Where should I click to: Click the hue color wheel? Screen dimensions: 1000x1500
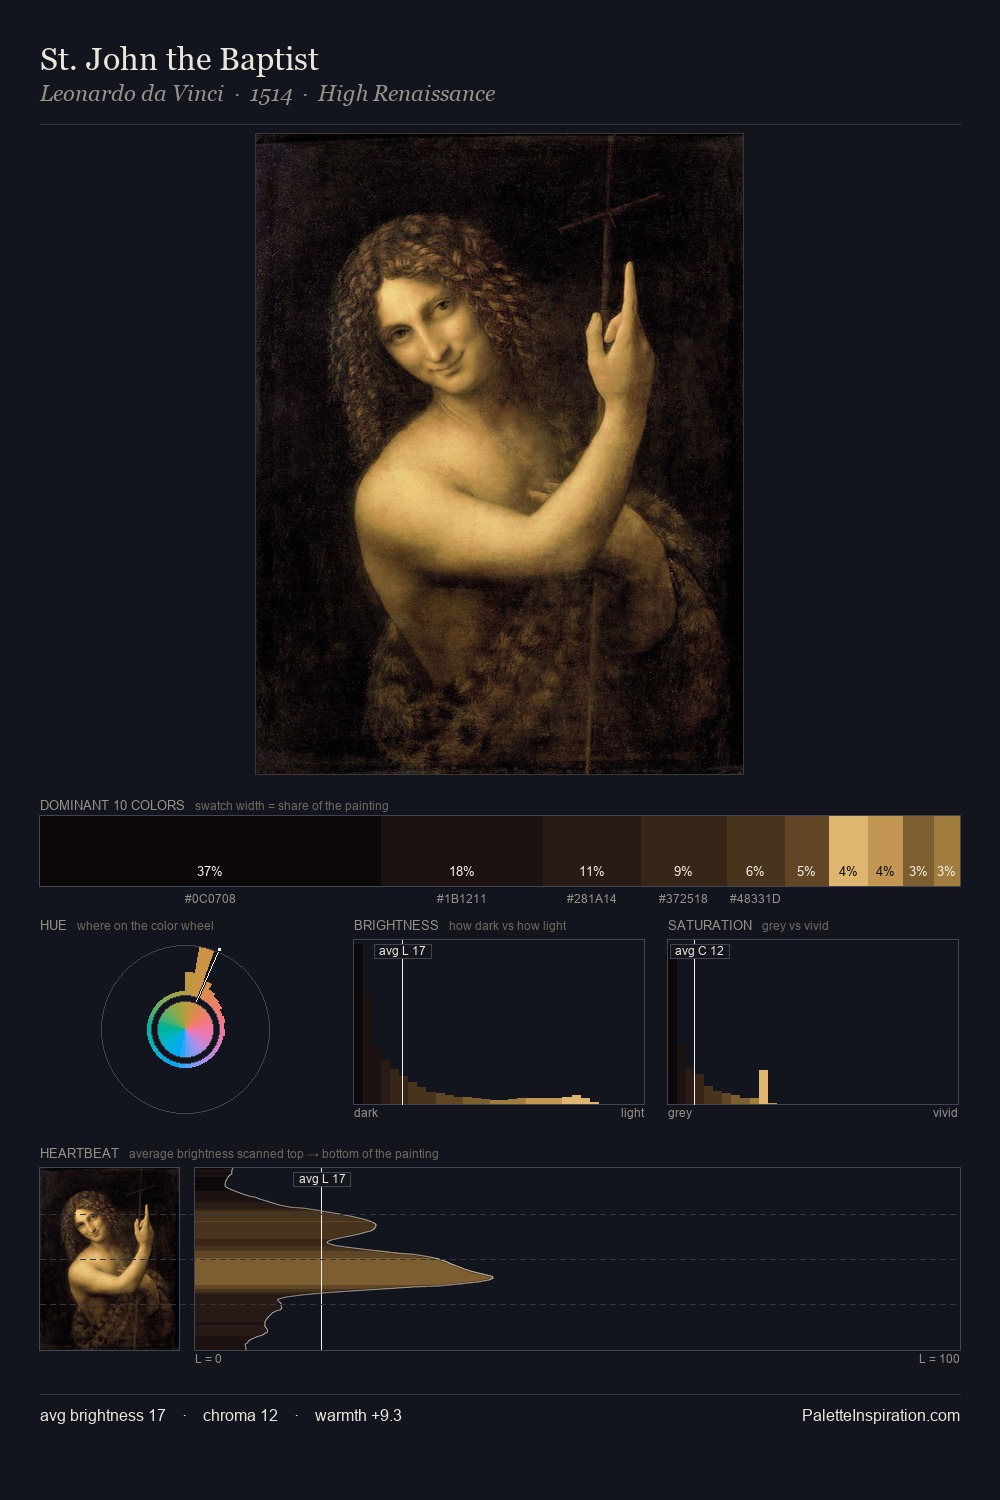point(185,1029)
